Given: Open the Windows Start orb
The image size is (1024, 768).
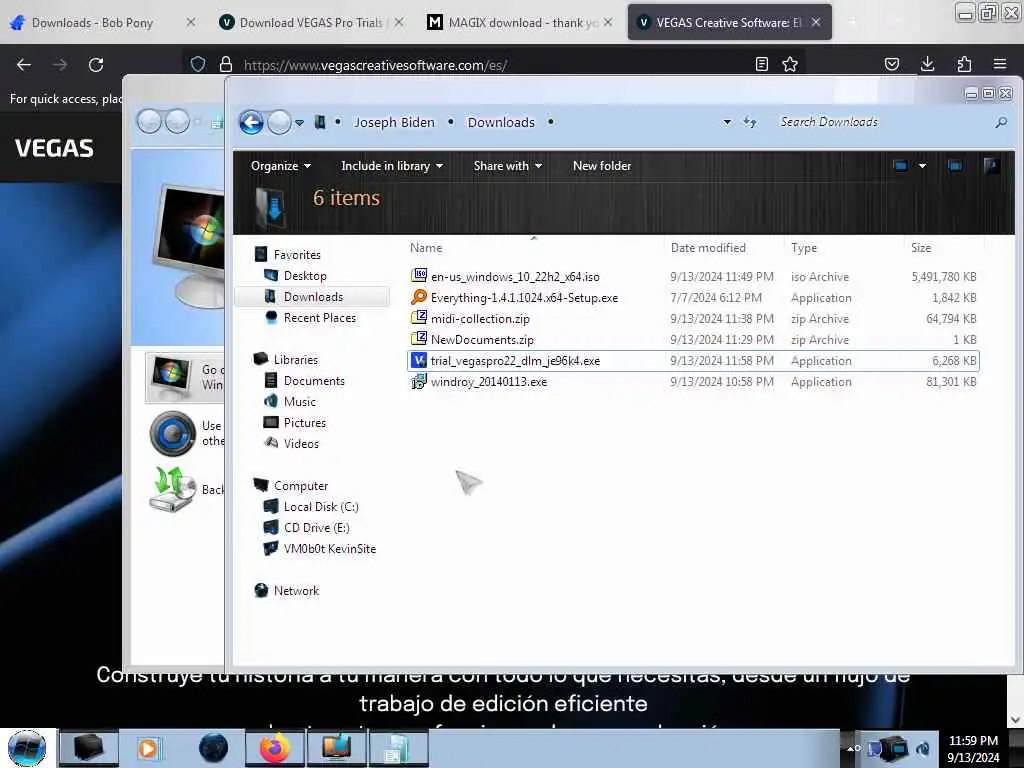Looking at the screenshot, I should (x=27, y=748).
